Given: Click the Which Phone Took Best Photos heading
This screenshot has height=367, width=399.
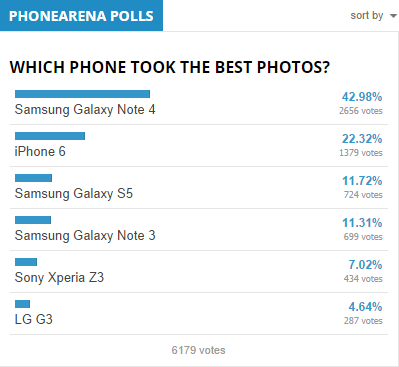Looking at the screenshot, I should (x=170, y=67).
